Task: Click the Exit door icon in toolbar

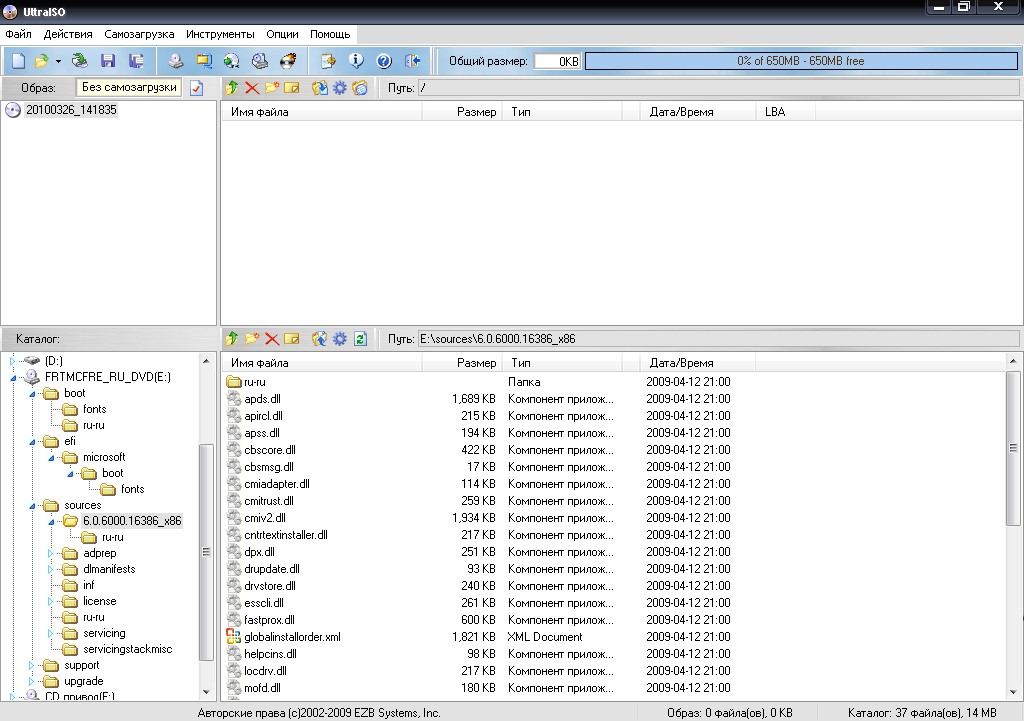Action: (x=412, y=61)
